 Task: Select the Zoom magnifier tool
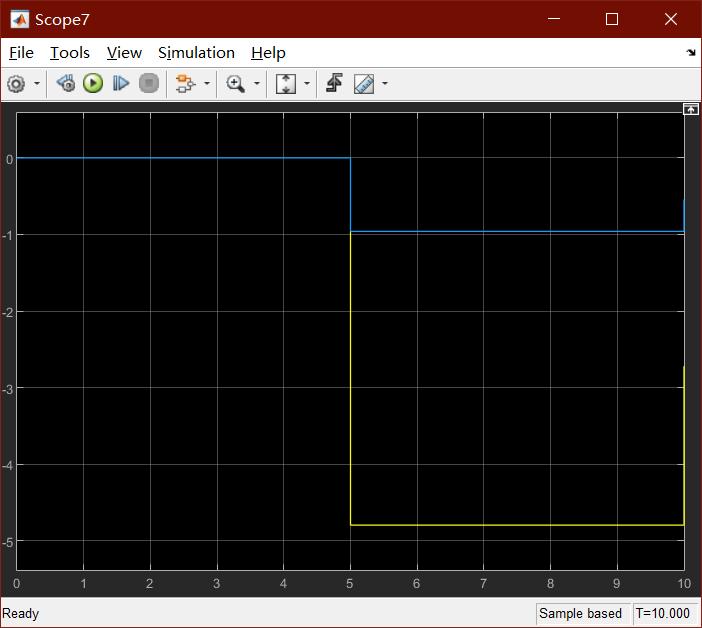click(x=236, y=84)
